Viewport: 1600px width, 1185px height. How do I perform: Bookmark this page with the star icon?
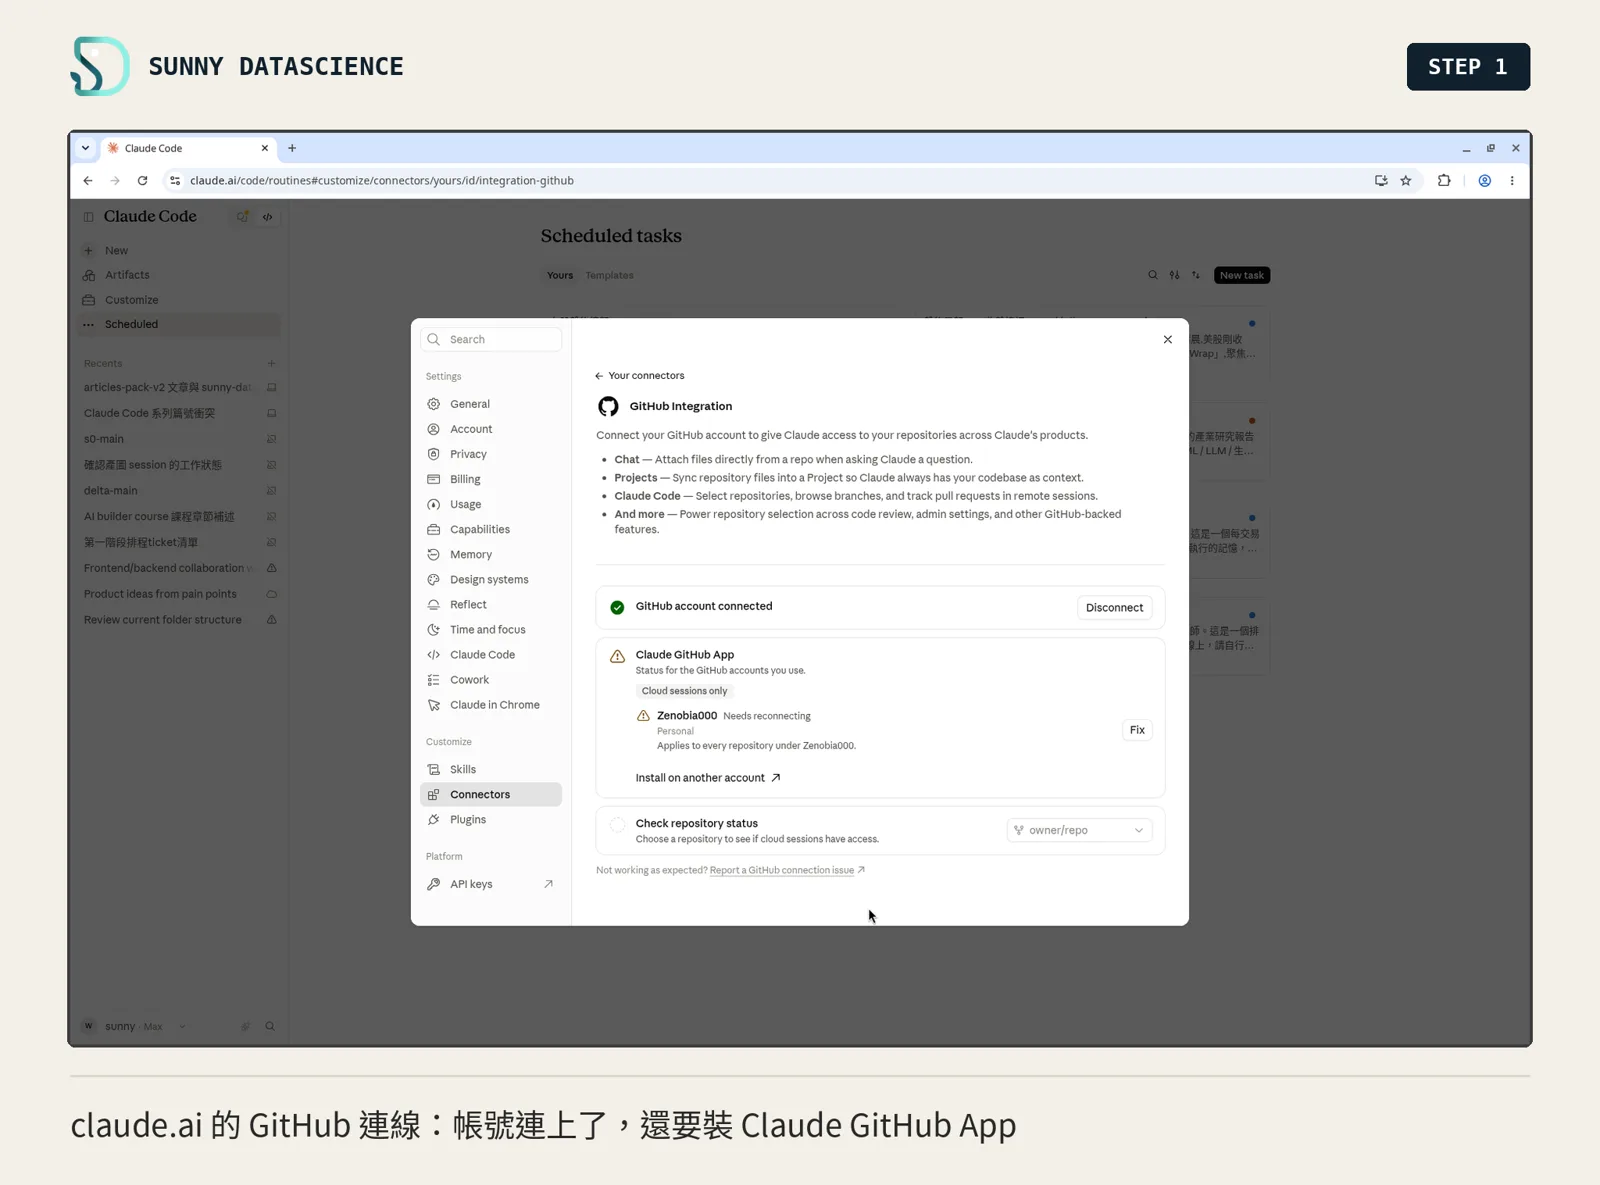point(1405,181)
